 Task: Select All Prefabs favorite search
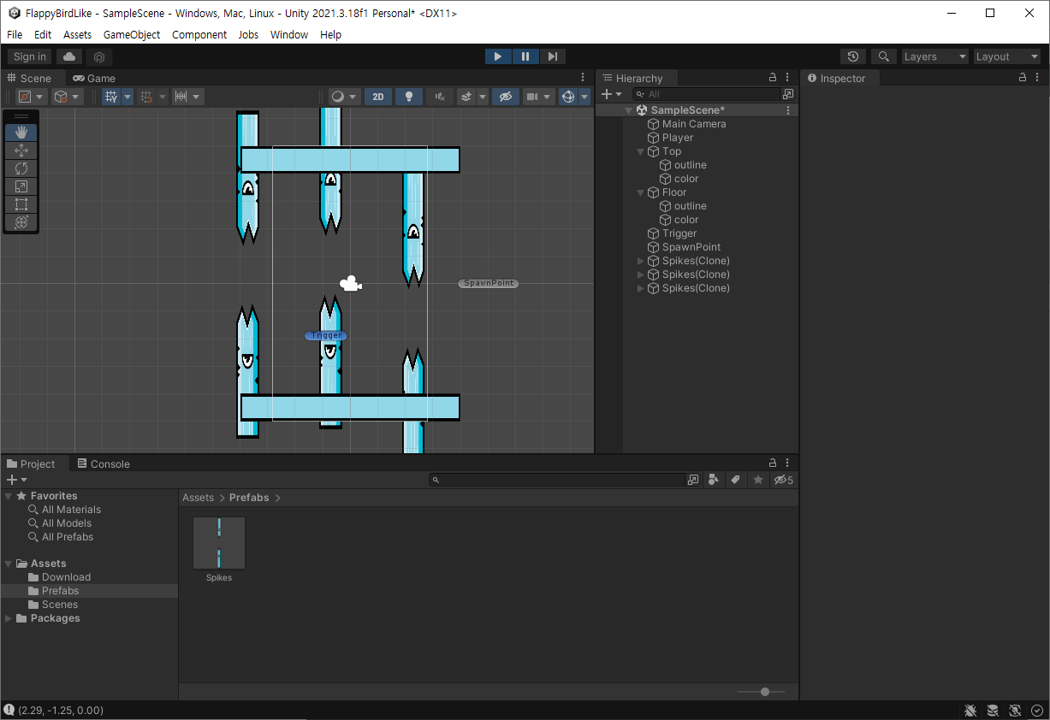[67, 536]
